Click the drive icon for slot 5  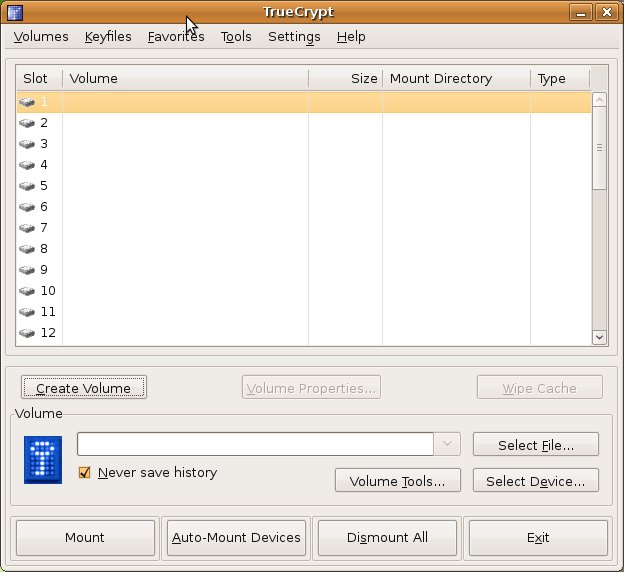point(27,186)
